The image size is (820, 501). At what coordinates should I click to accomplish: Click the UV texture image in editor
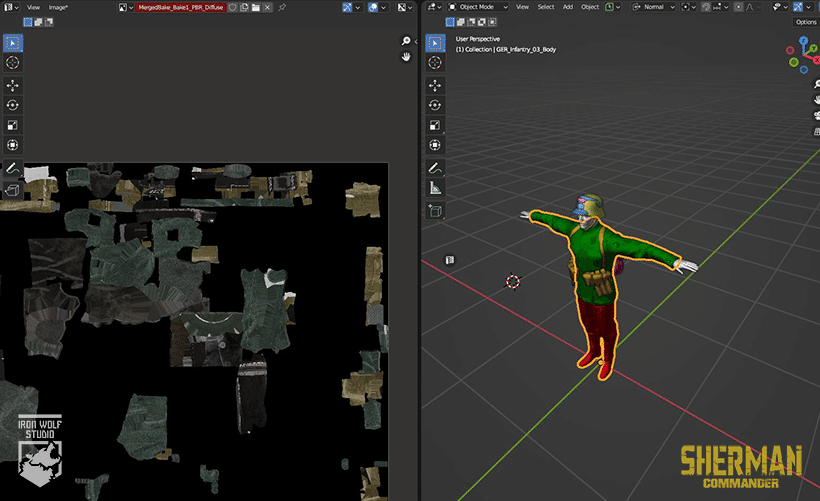point(194,332)
